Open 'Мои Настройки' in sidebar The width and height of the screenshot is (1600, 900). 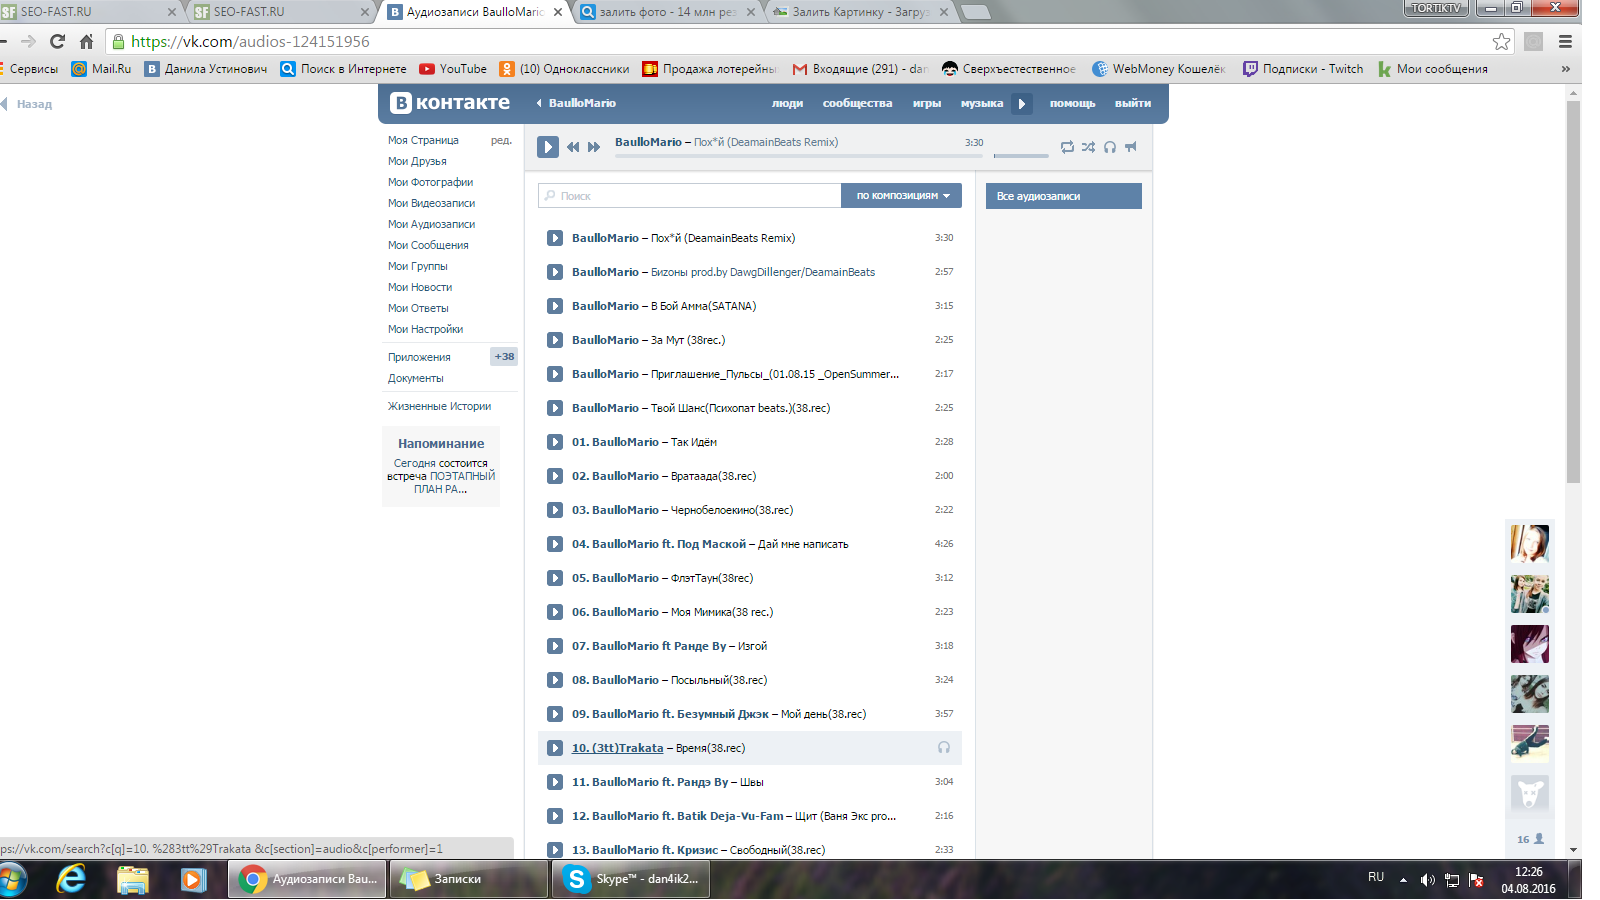coord(425,329)
